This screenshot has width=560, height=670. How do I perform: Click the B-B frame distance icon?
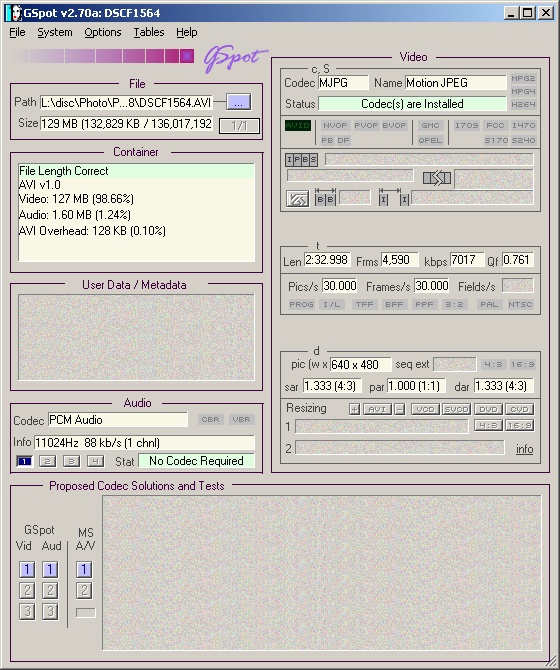pos(325,197)
